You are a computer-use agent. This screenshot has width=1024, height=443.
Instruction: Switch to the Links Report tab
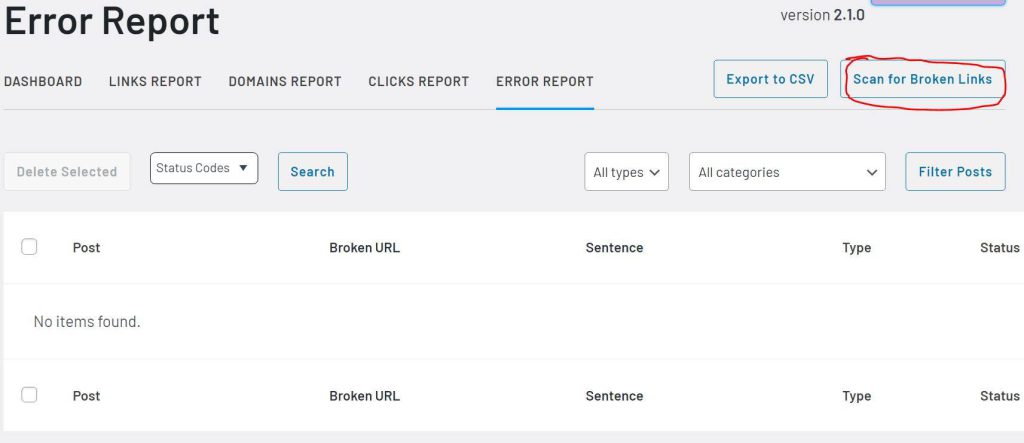pyautogui.click(x=155, y=81)
